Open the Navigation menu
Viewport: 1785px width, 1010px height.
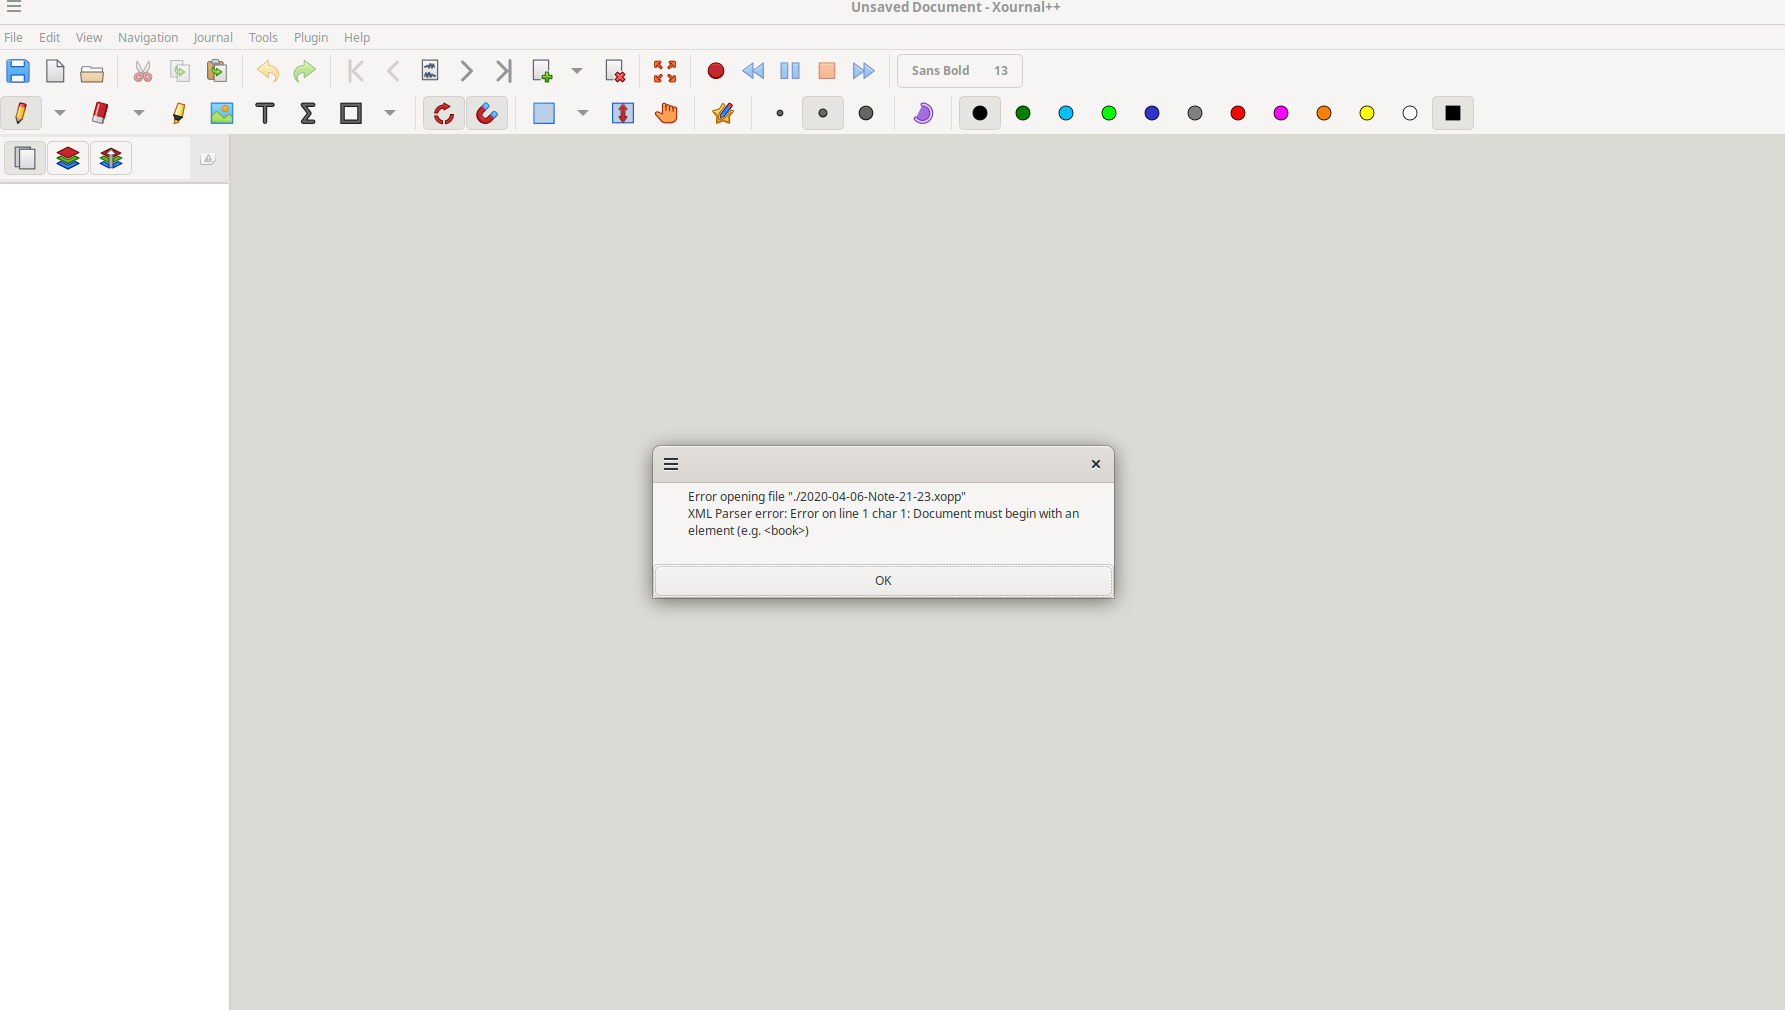[x=147, y=37]
